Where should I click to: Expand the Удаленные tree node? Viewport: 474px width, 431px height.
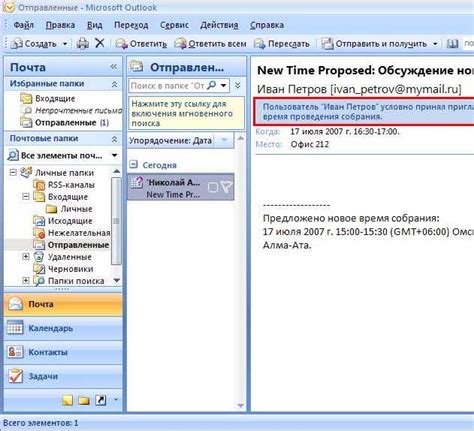tap(26, 257)
